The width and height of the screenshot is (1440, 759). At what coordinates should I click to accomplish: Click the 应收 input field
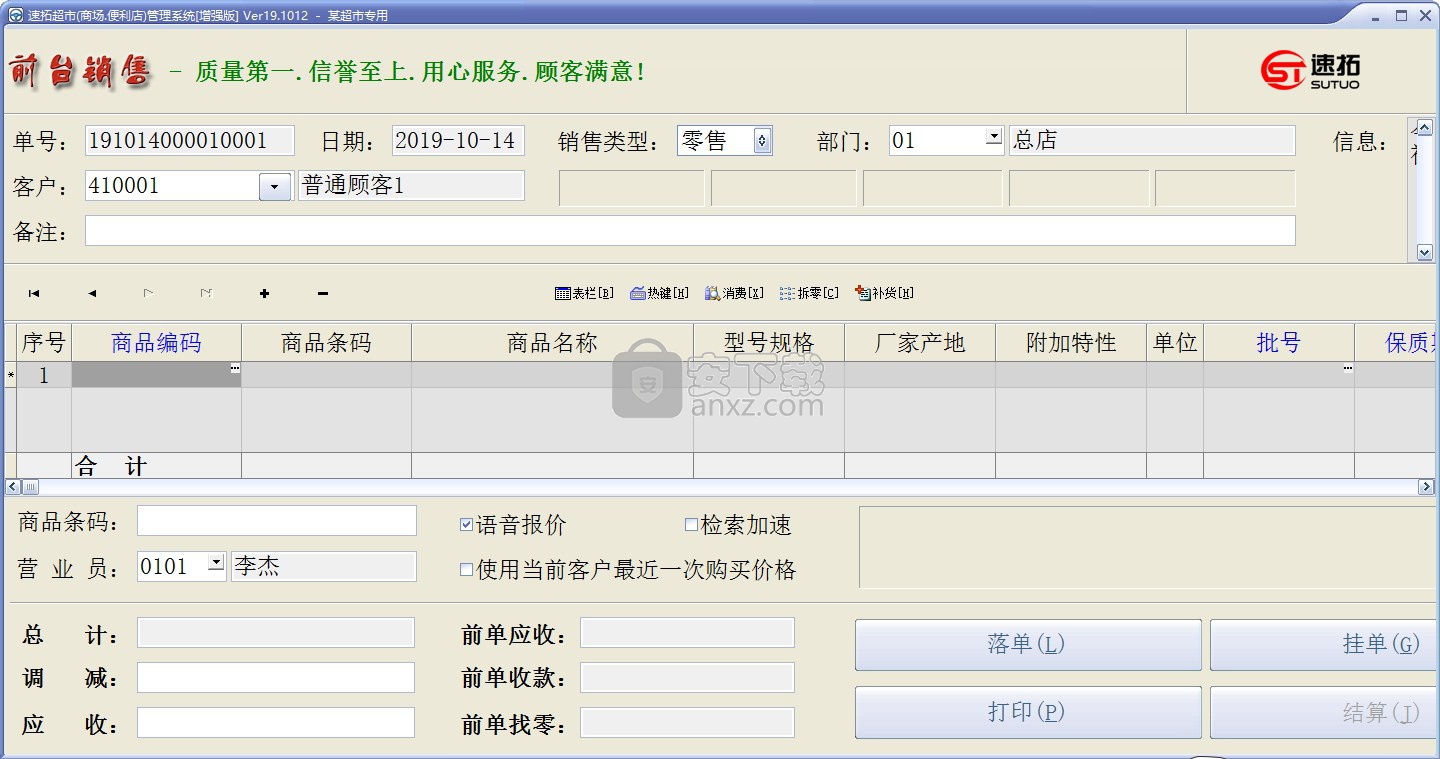click(276, 723)
